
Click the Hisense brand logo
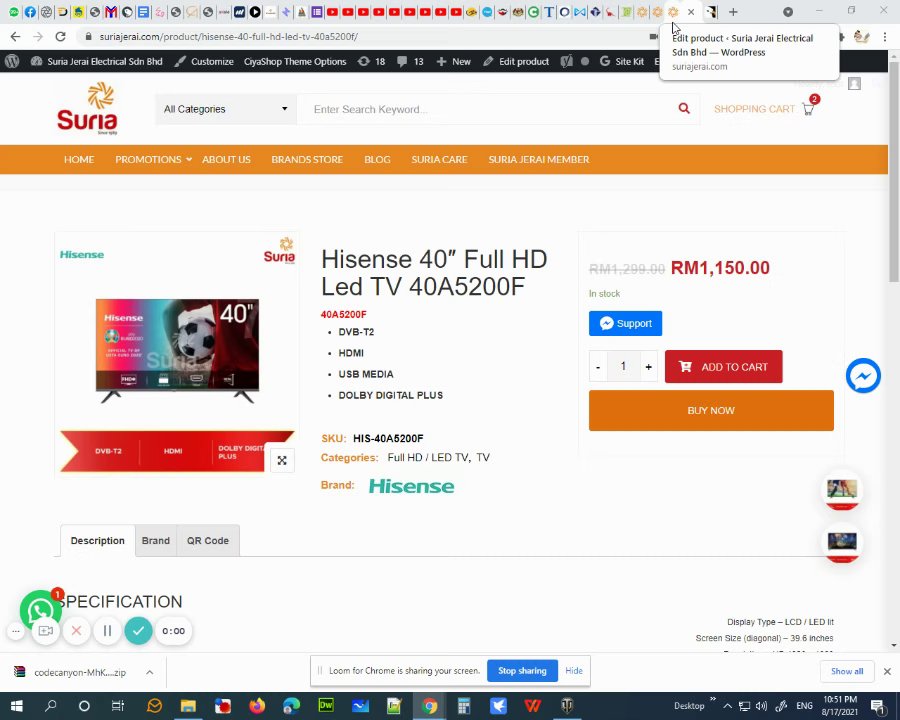[411, 486]
